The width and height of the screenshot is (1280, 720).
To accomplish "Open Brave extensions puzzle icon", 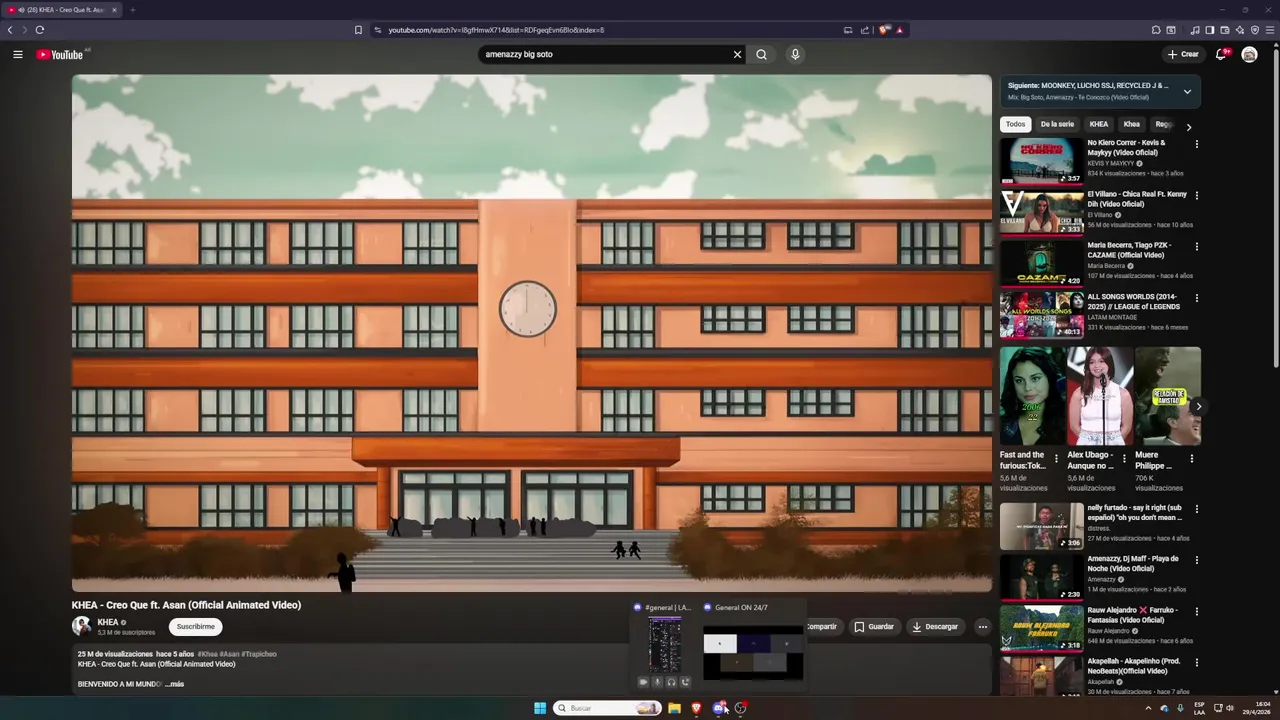I will 1156,30.
